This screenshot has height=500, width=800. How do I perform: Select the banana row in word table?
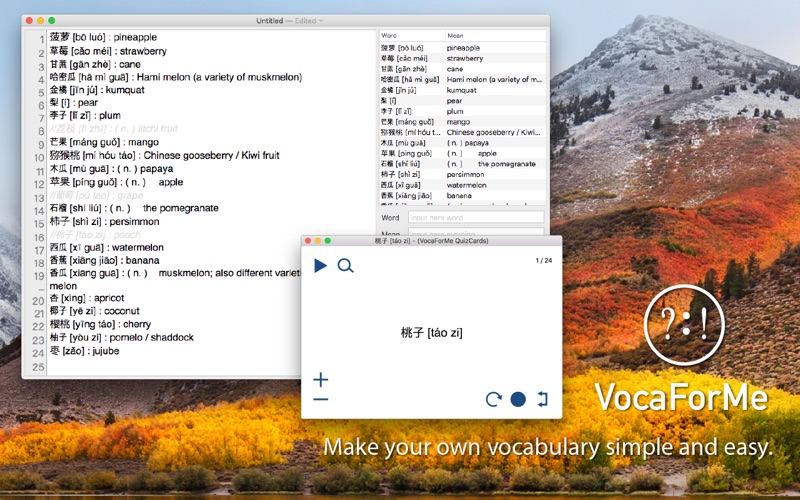[x=462, y=196]
